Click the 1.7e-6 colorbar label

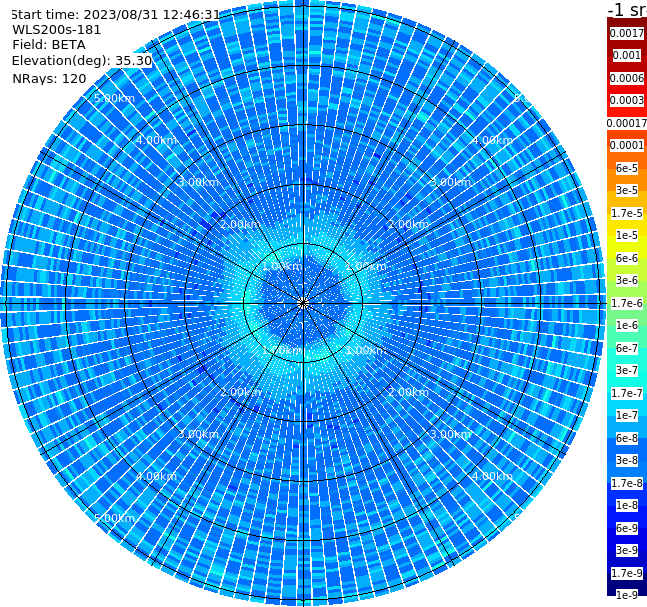point(627,303)
